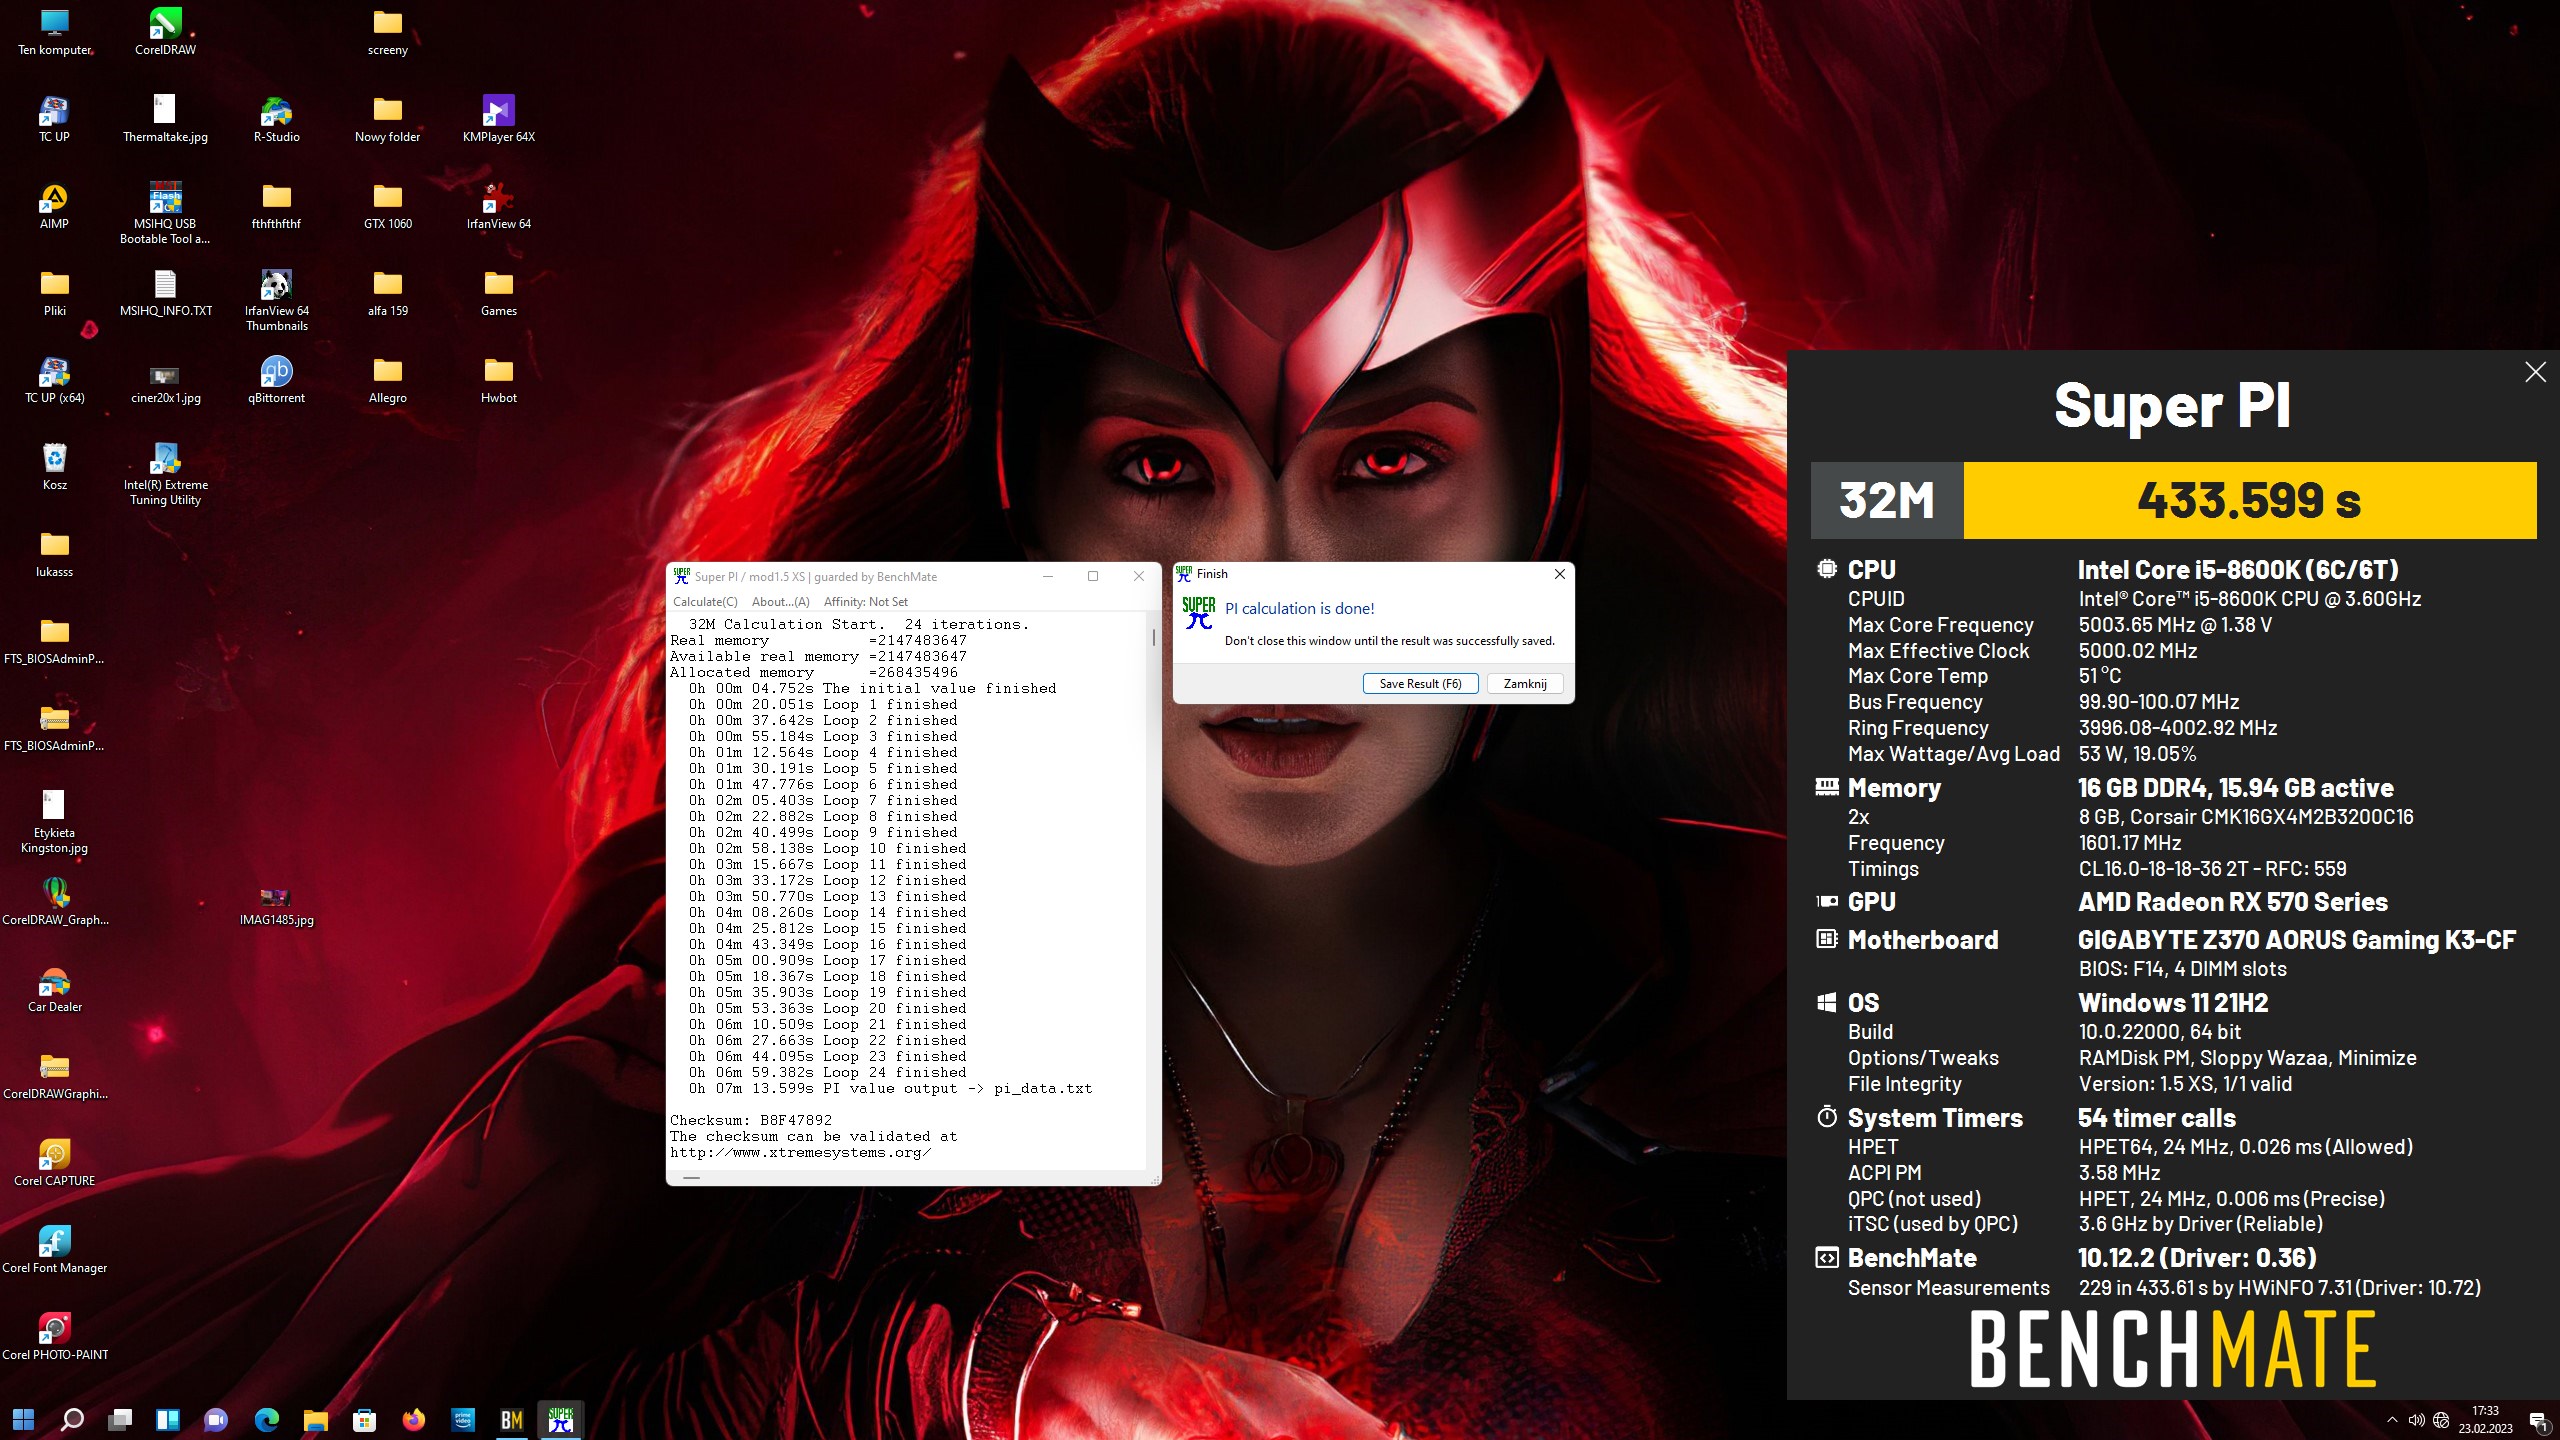Screen dimensions: 2560x1440
Task: Open Ten komputer desktop icon
Action: point(54,31)
